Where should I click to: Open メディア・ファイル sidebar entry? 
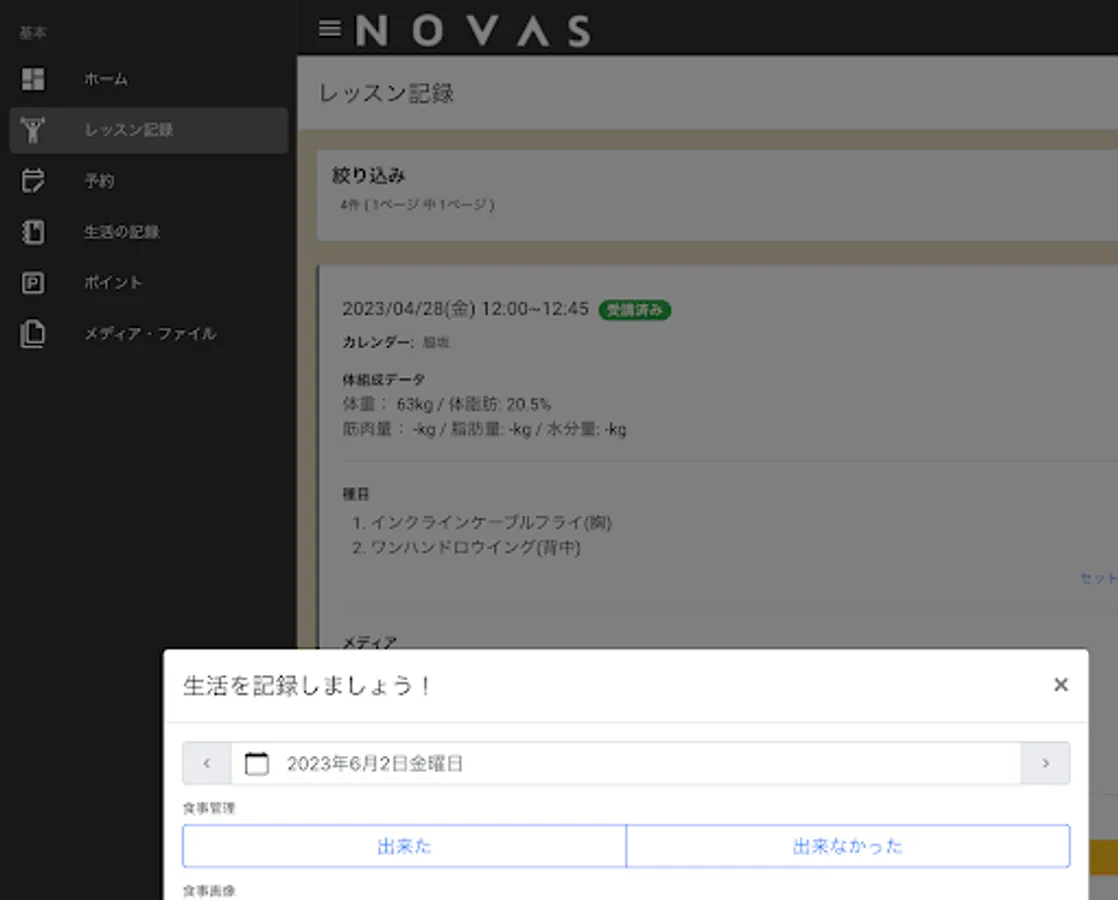(x=150, y=334)
